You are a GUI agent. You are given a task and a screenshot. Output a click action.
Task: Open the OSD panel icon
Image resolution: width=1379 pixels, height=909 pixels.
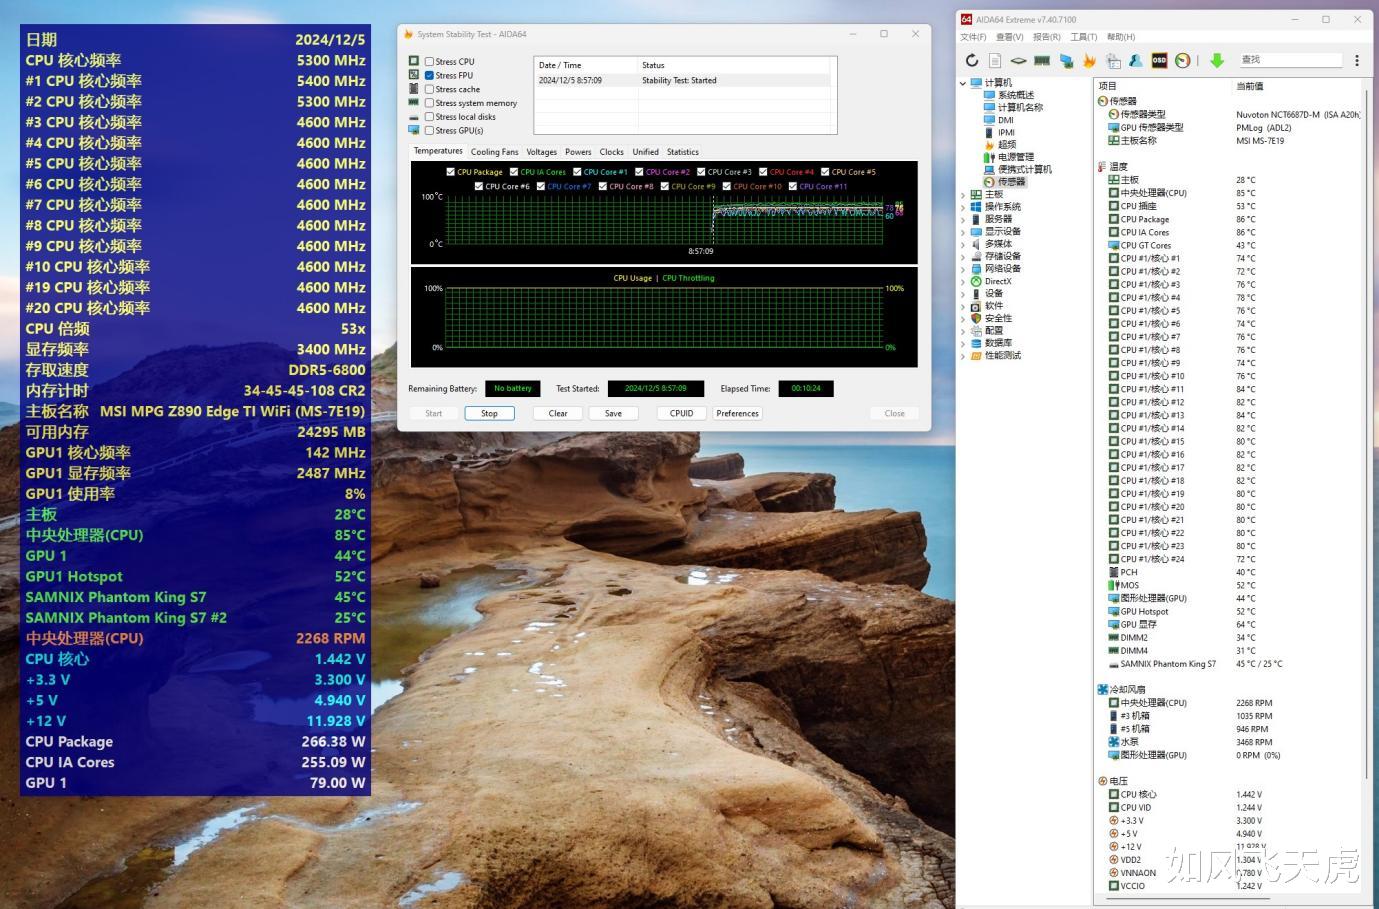coord(1159,61)
